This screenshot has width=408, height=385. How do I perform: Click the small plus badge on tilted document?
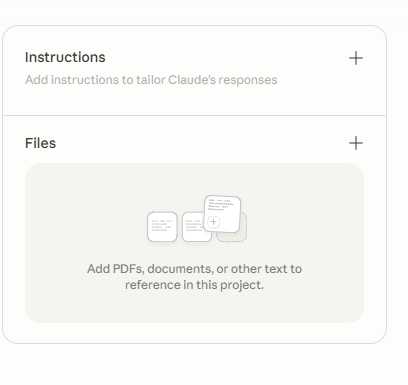point(213,222)
